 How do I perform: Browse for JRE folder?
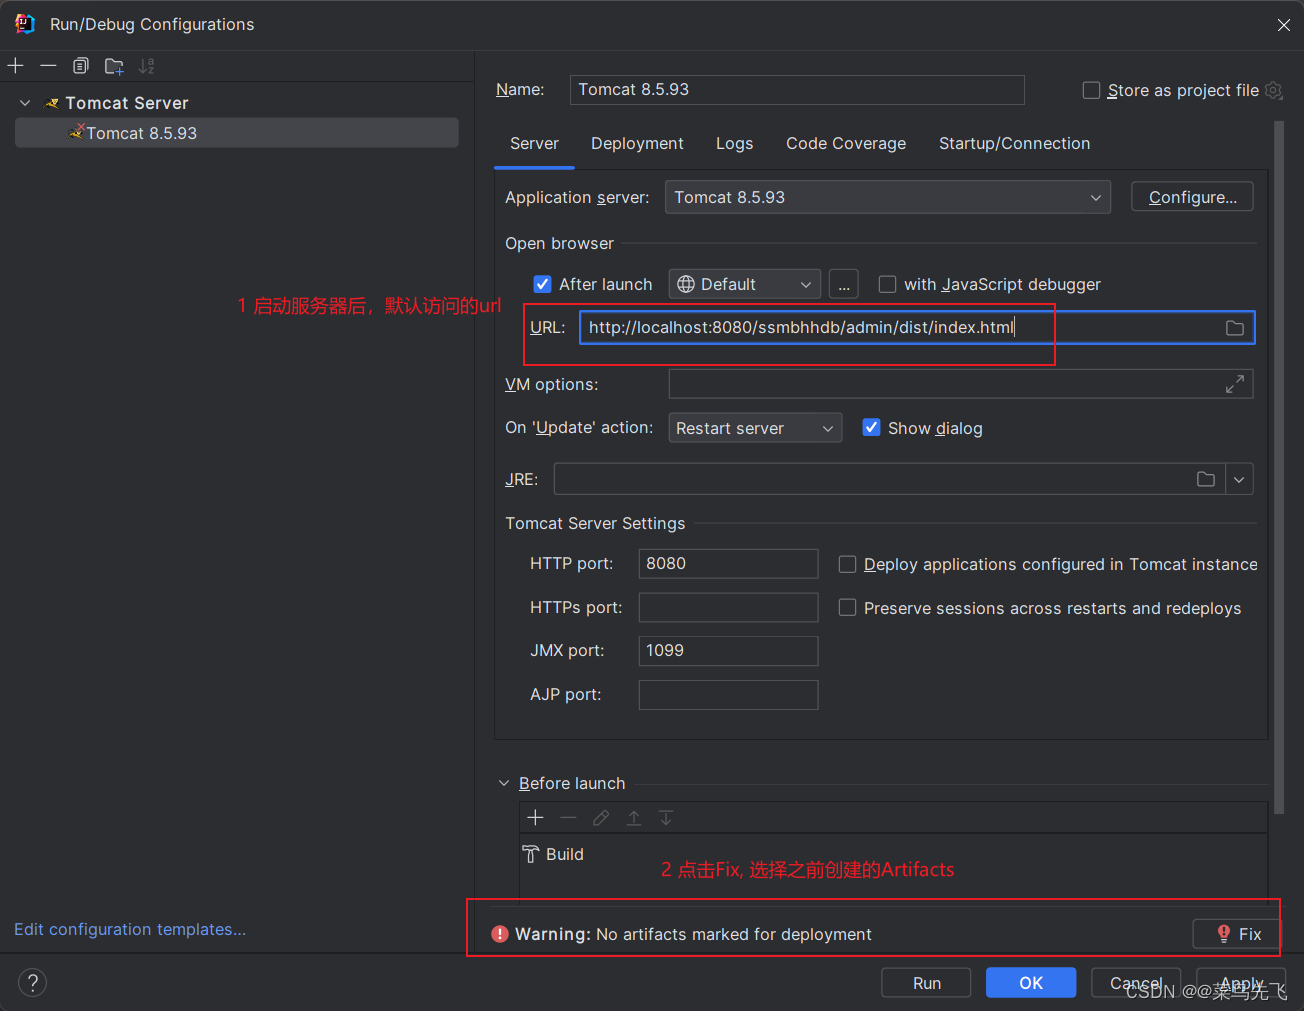pos(1206,479)
